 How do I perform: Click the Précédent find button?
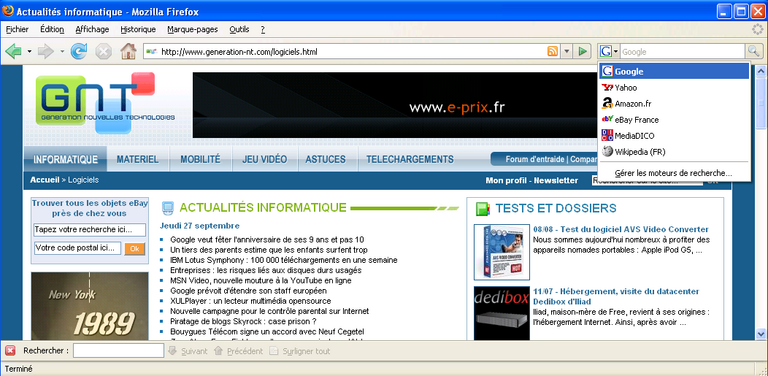238,351
